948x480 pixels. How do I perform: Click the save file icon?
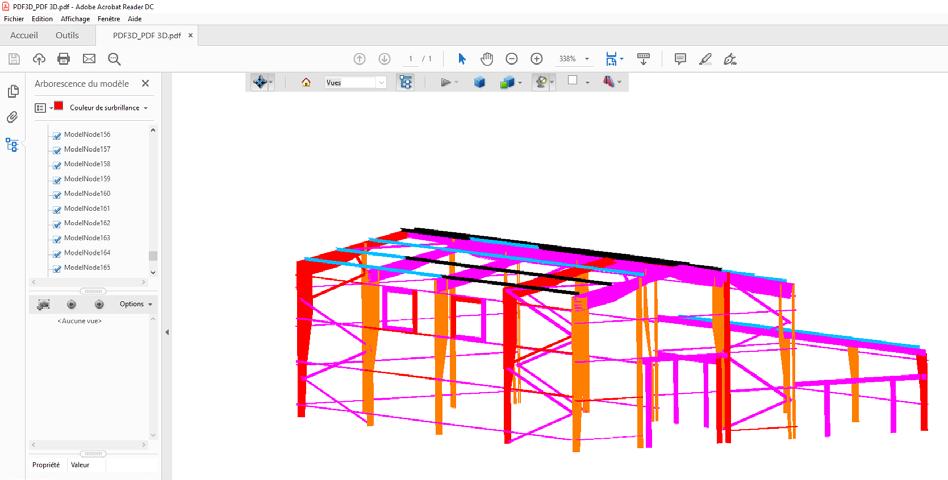pyautogui.click(x=14, y=59)
